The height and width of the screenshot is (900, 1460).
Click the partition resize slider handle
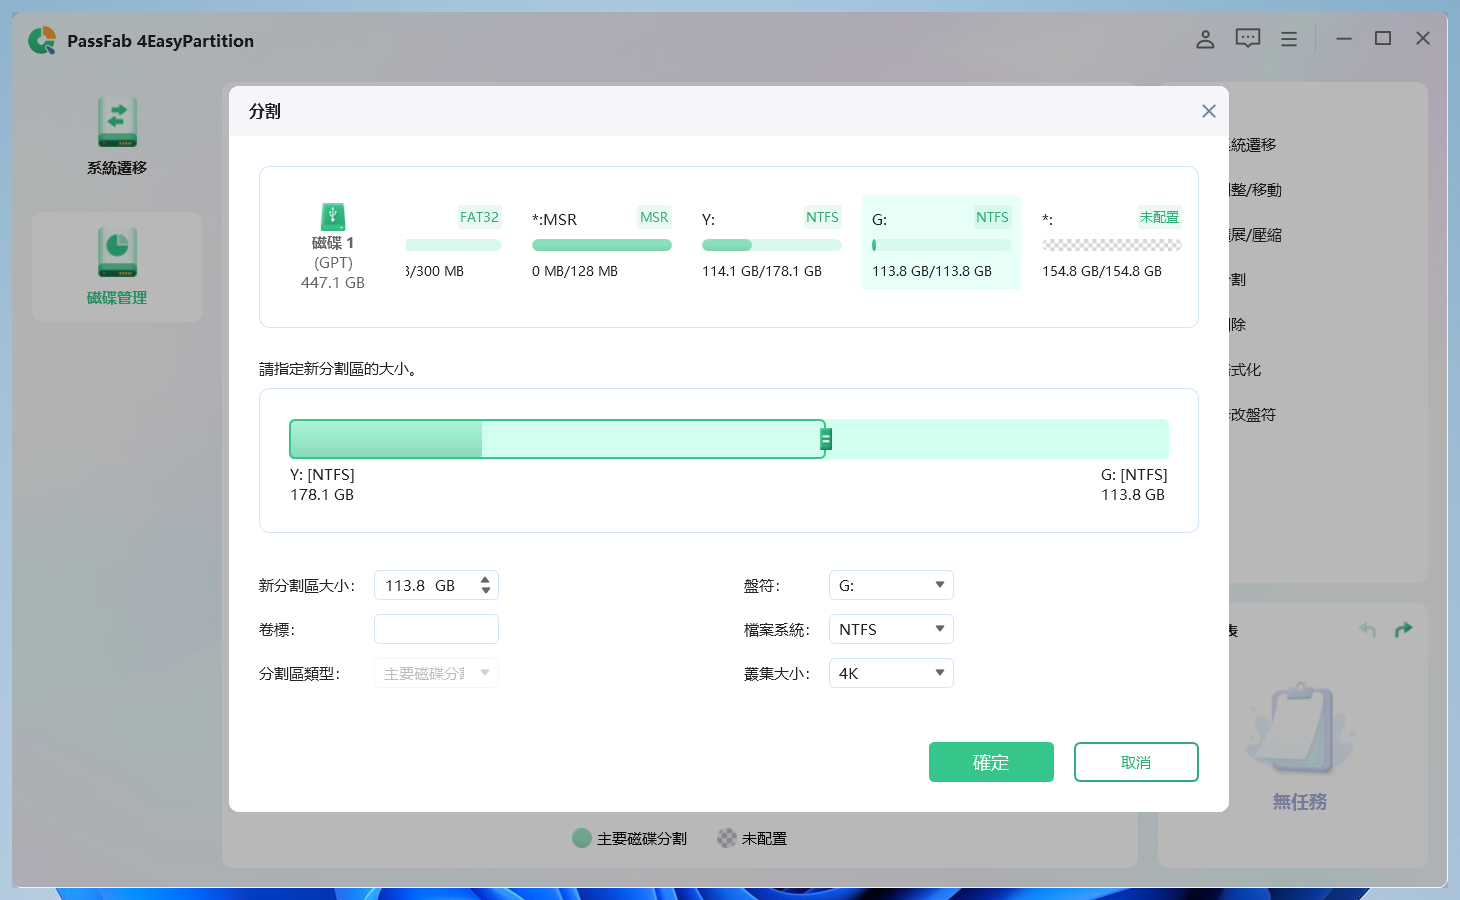tap(825, 438)
